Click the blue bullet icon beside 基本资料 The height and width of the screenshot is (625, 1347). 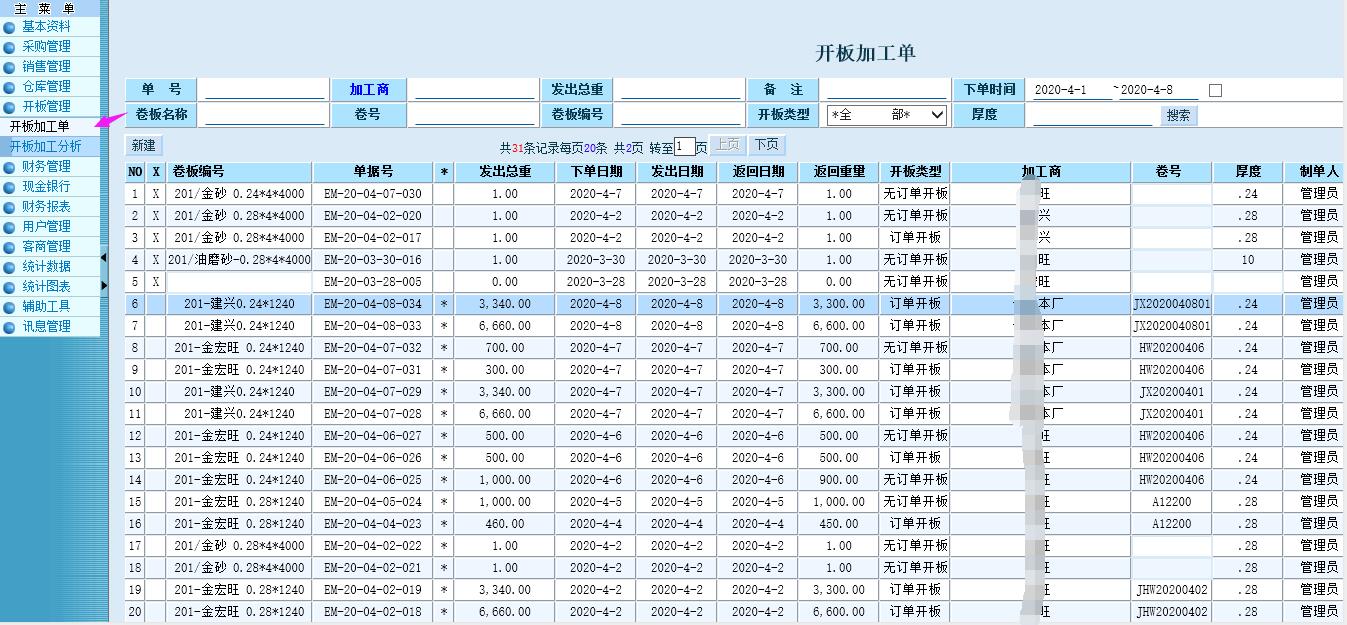[x=10, y=27]
